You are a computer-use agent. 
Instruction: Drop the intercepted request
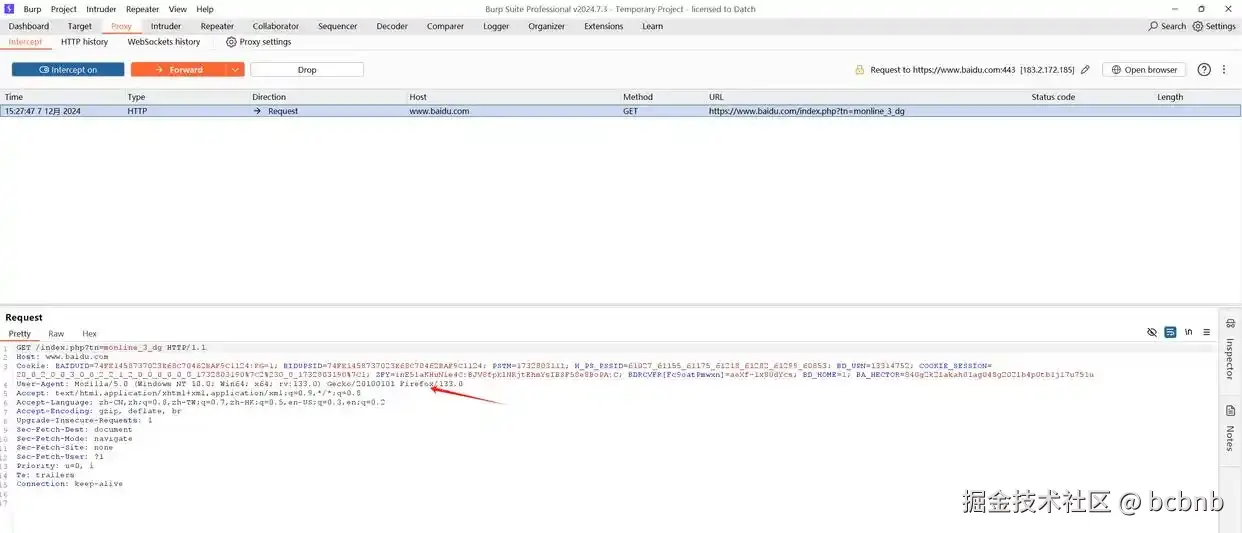click(x=307, y=70)
